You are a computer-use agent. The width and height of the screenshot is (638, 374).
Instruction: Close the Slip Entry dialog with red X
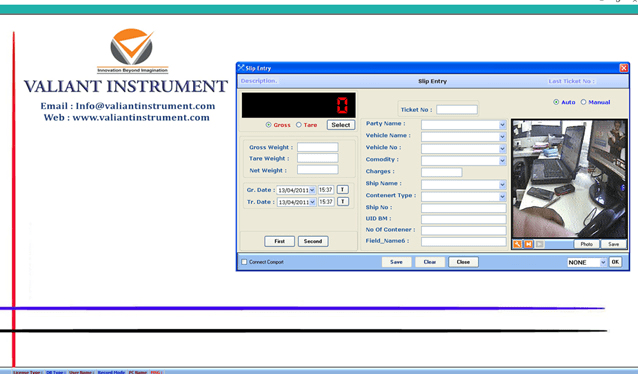(623, 68)
